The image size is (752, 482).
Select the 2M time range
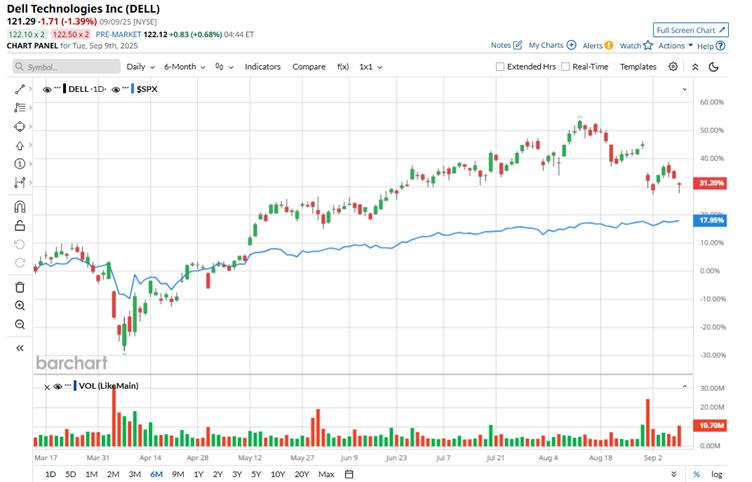click(113, 474)
